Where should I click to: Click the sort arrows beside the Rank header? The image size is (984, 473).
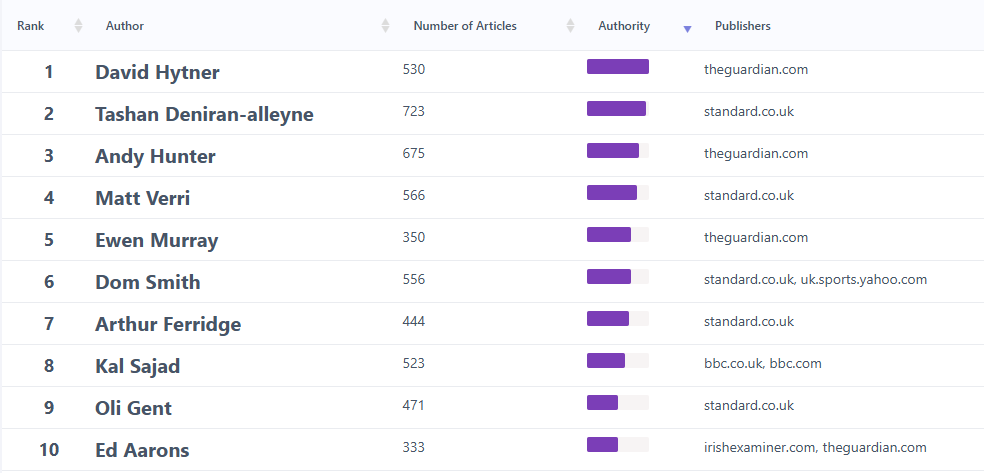click(79, 26)
